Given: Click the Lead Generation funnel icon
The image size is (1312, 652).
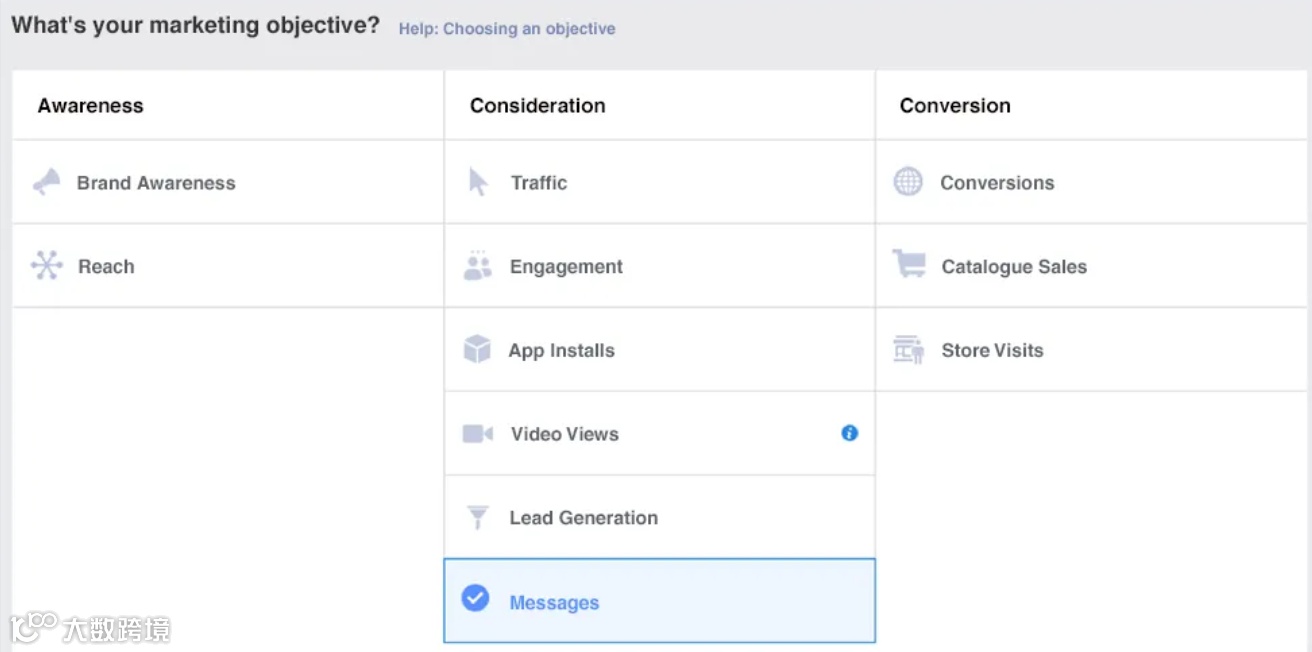Looking at the screenshot, I should pyautogui.click(x=478, y=518).
